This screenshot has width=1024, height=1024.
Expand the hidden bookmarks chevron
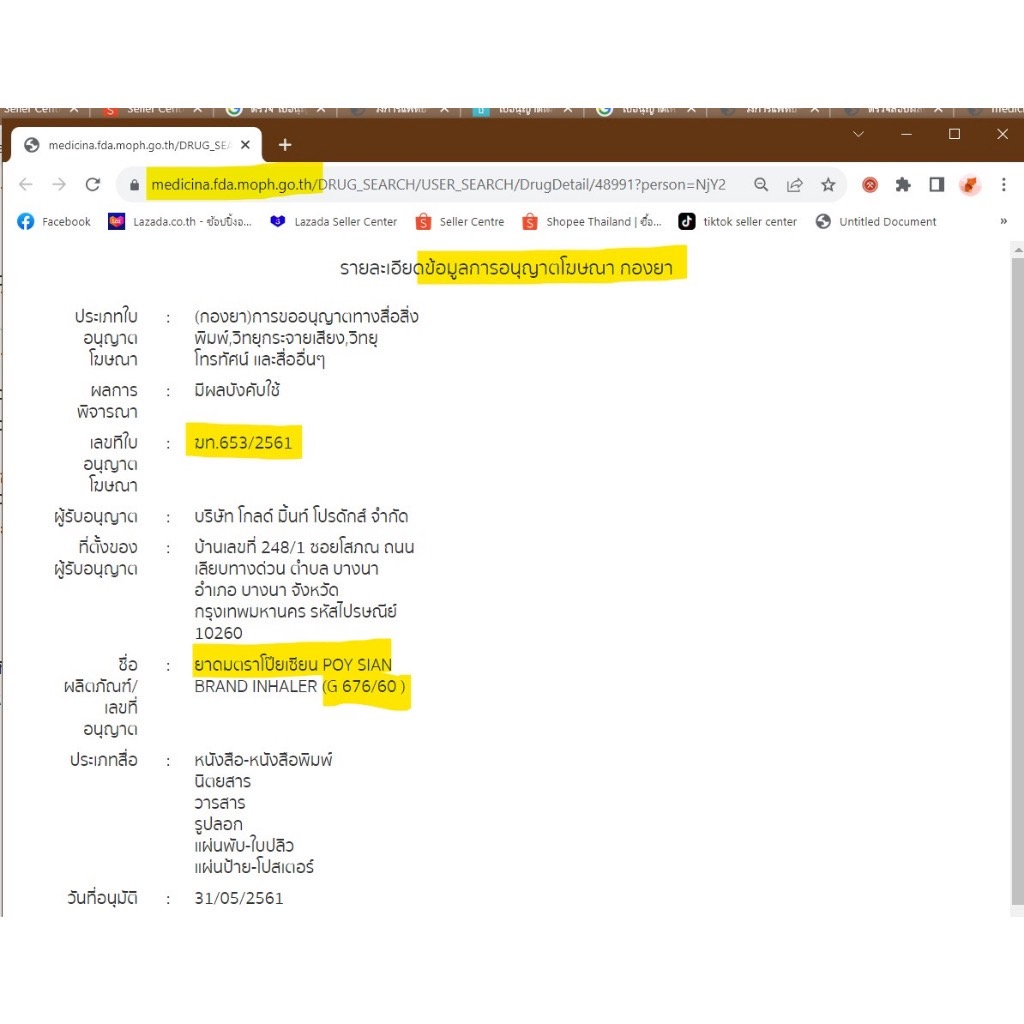click(1003, 221)
